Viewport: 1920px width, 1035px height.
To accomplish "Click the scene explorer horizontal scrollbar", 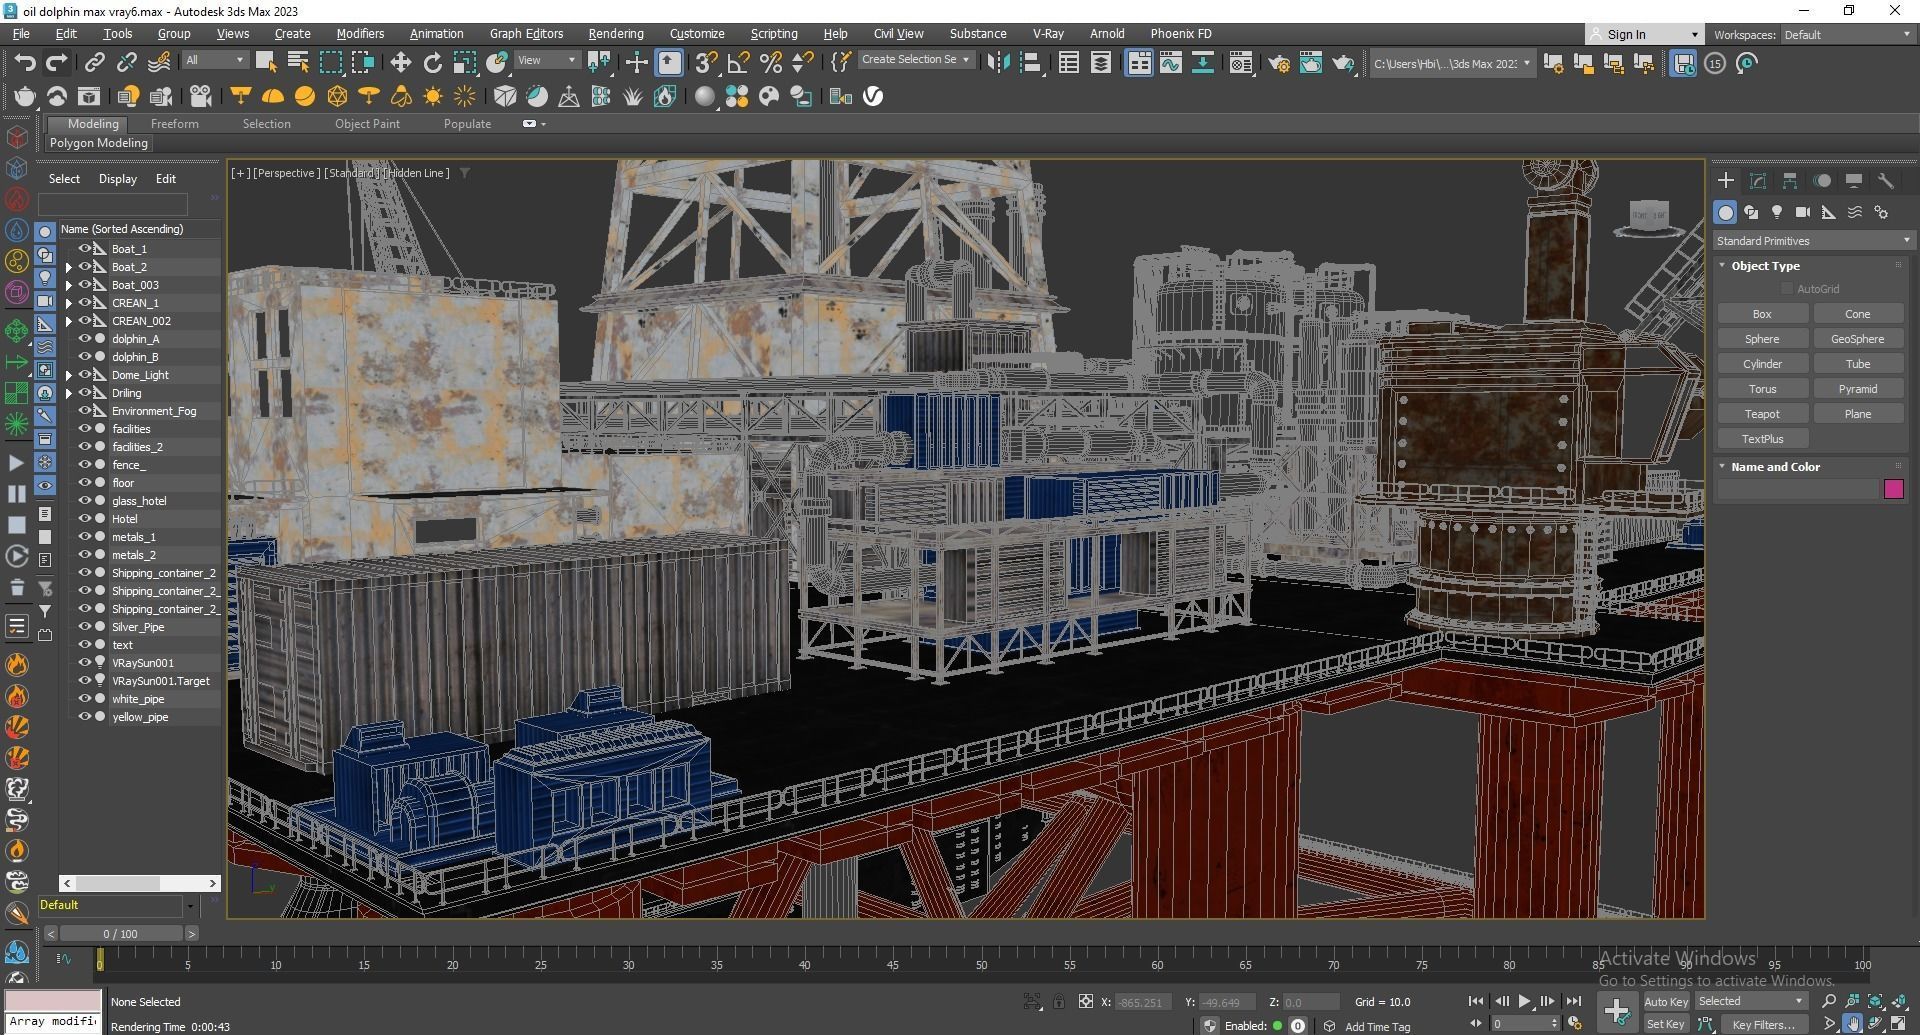I will (x=139, y=884).
